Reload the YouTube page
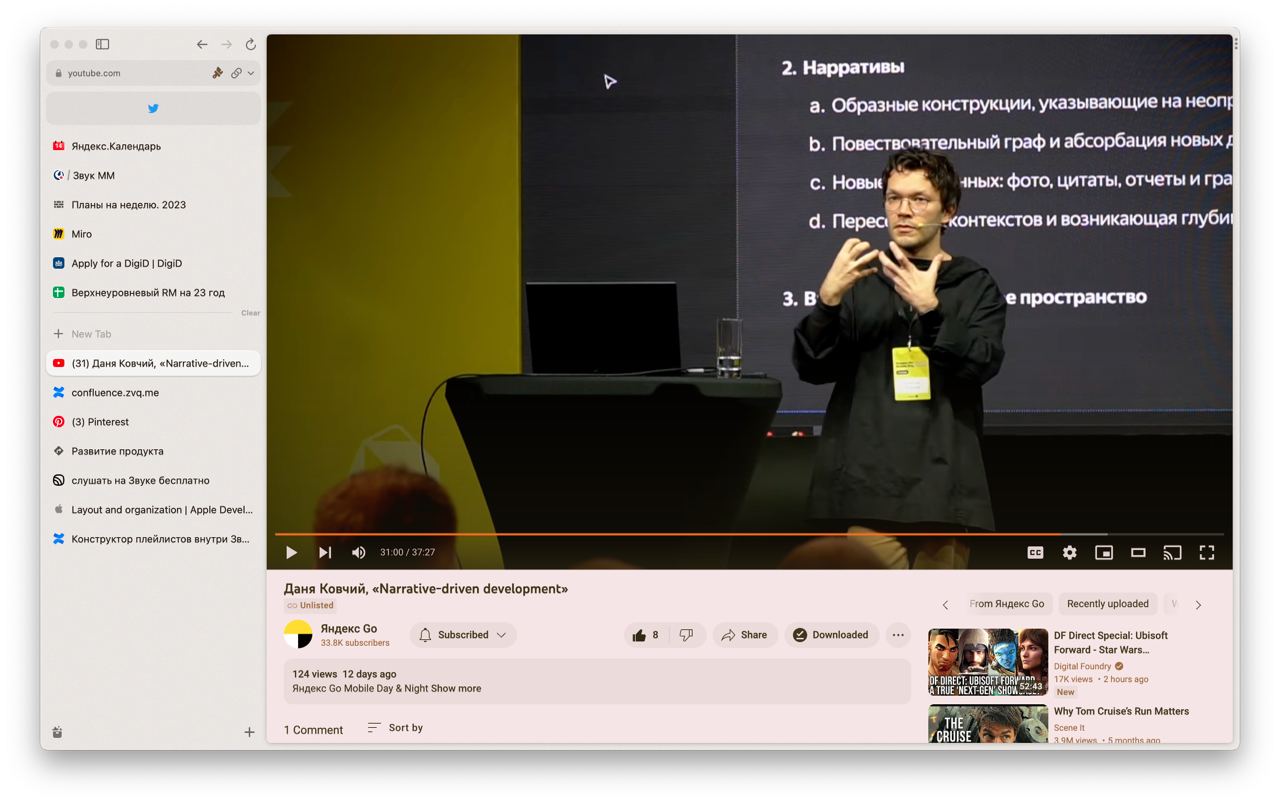Screen dimensions: 1280x803 coord(251,44)
